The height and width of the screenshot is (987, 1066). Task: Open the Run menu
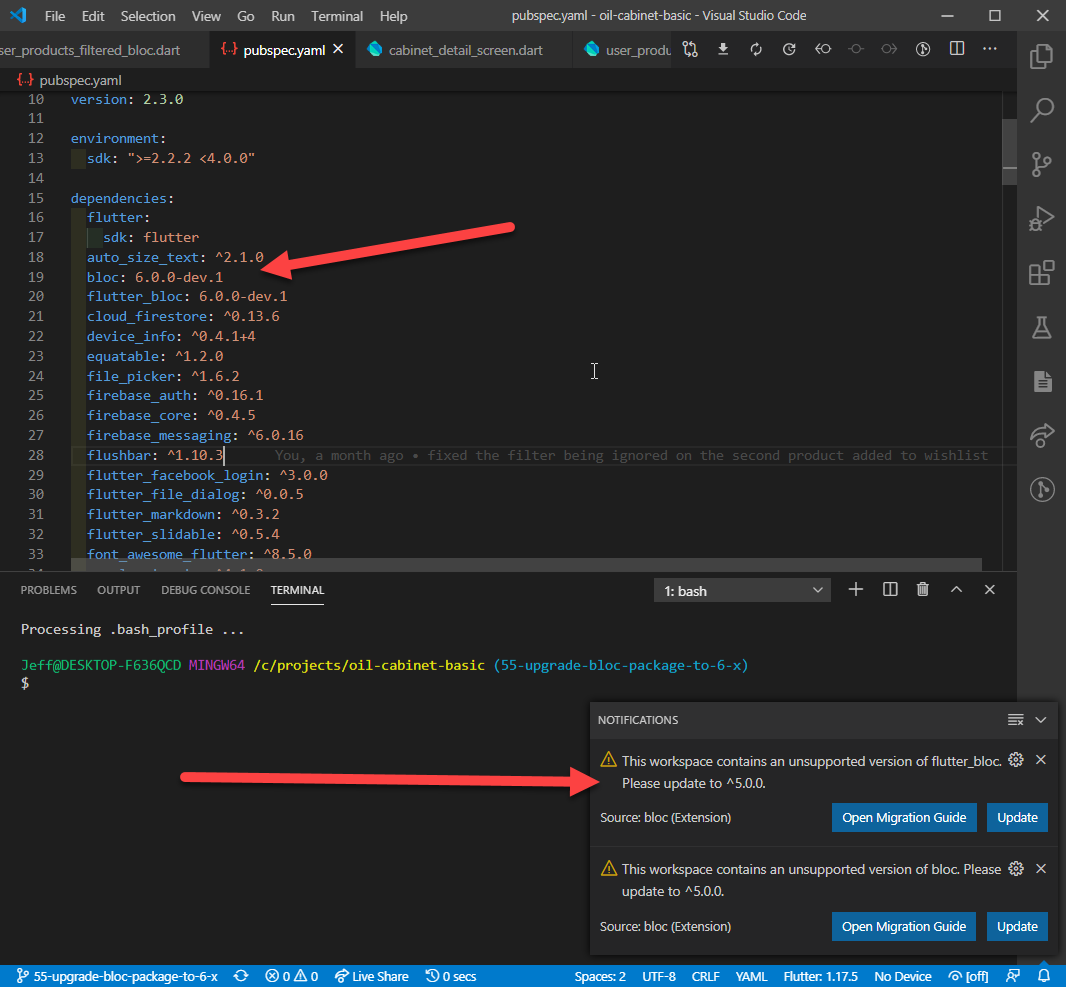click(x=283, y=16)
